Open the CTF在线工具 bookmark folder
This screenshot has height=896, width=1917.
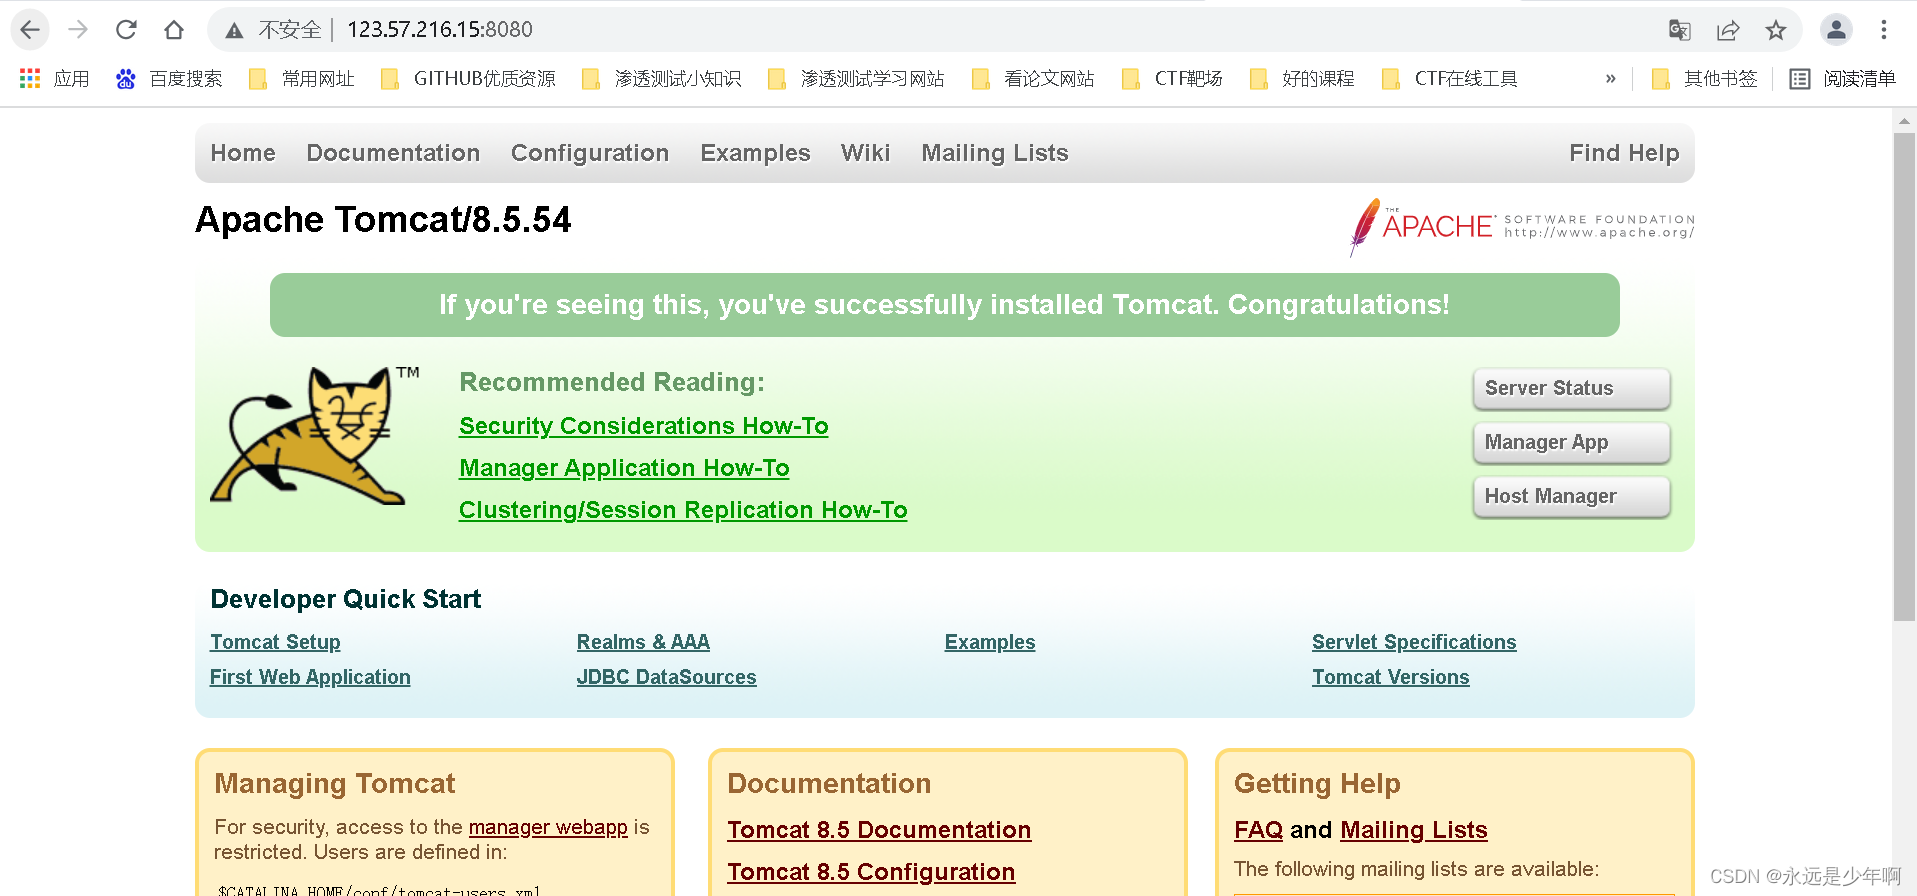coord(1450,79)
